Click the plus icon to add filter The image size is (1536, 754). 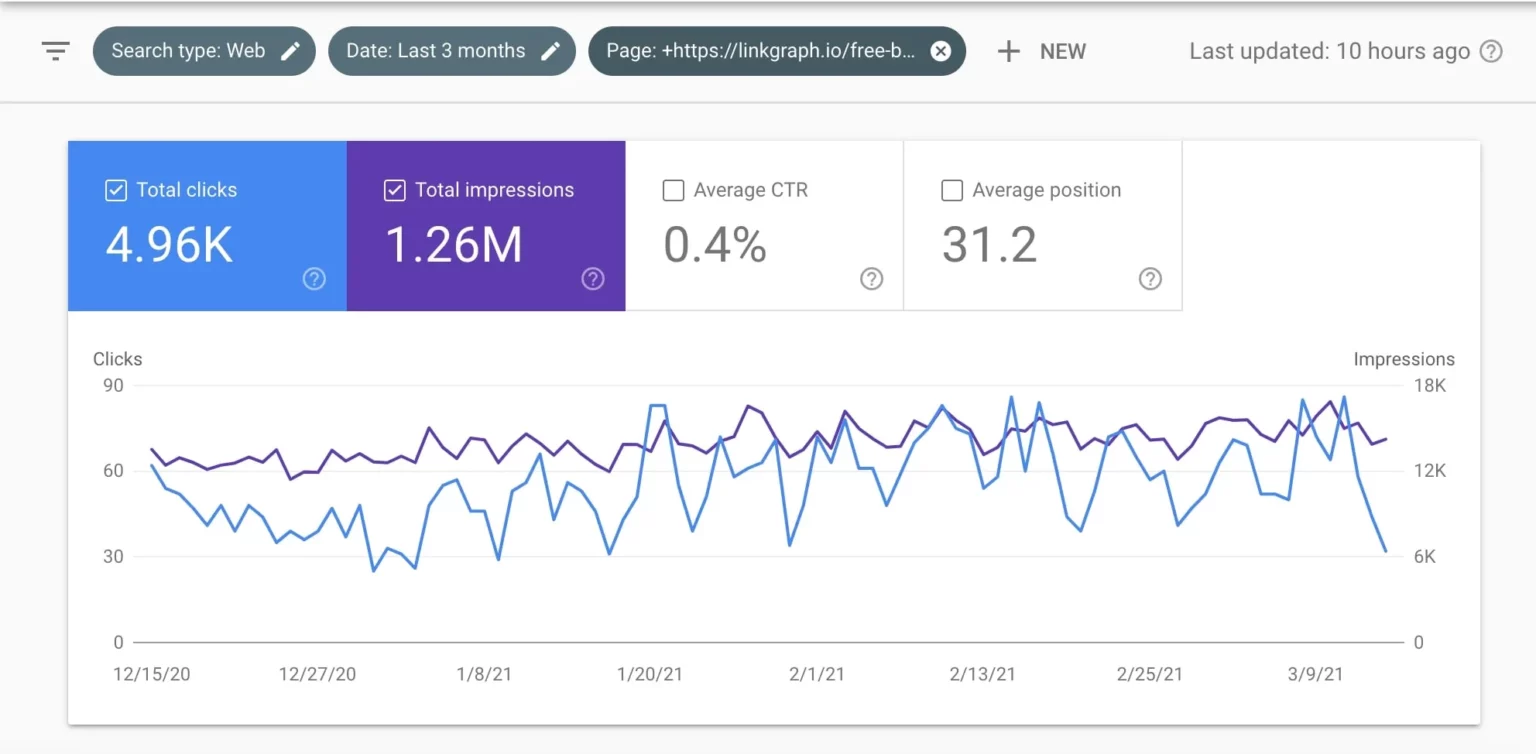[1009, 51]
